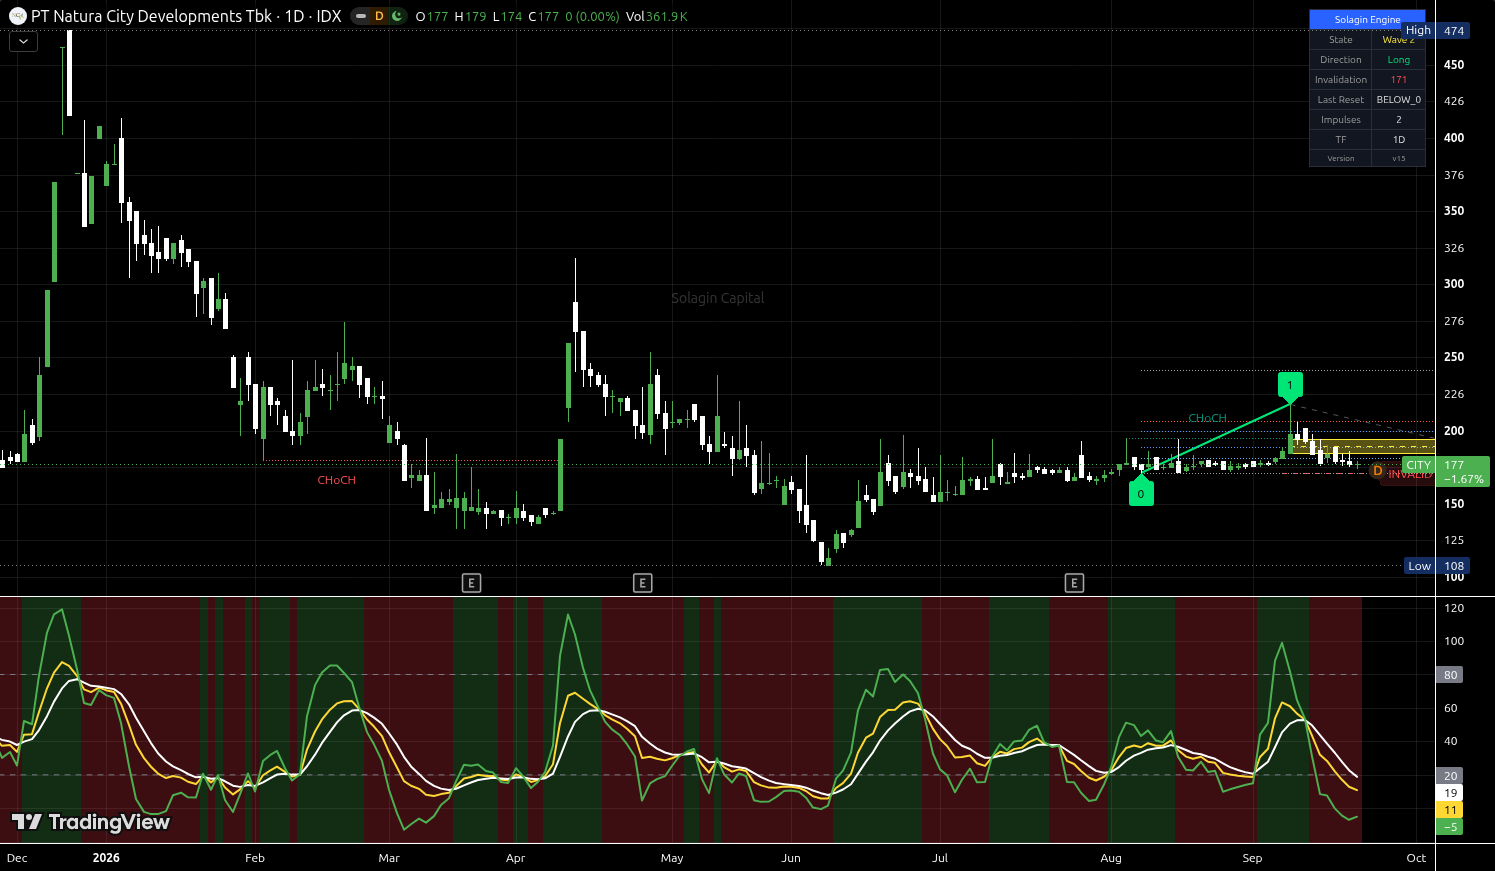This screenshot has height=871, width=1495.
Task: Click the High 474 price label
Action: pyautogui.click(x=1436, y=31)
